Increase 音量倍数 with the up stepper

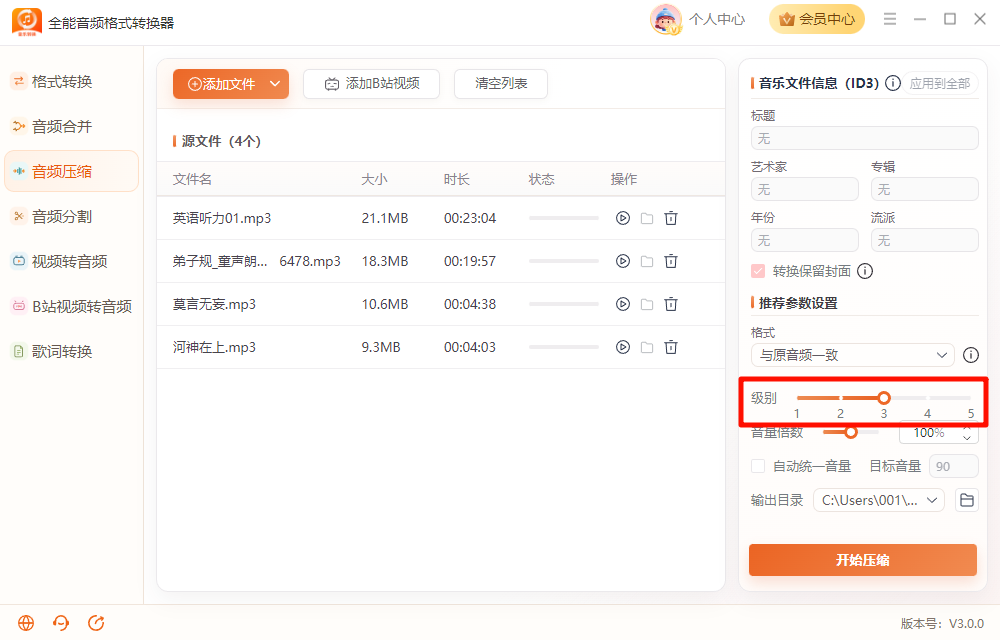point(967,428)
